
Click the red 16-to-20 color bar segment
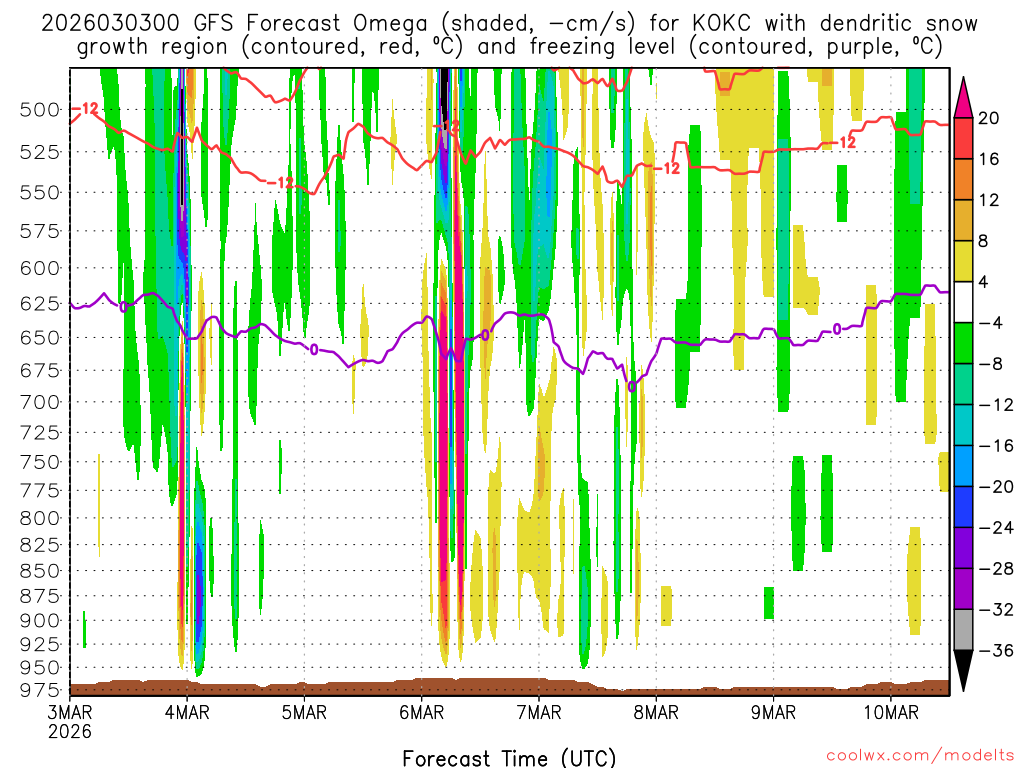963,138
